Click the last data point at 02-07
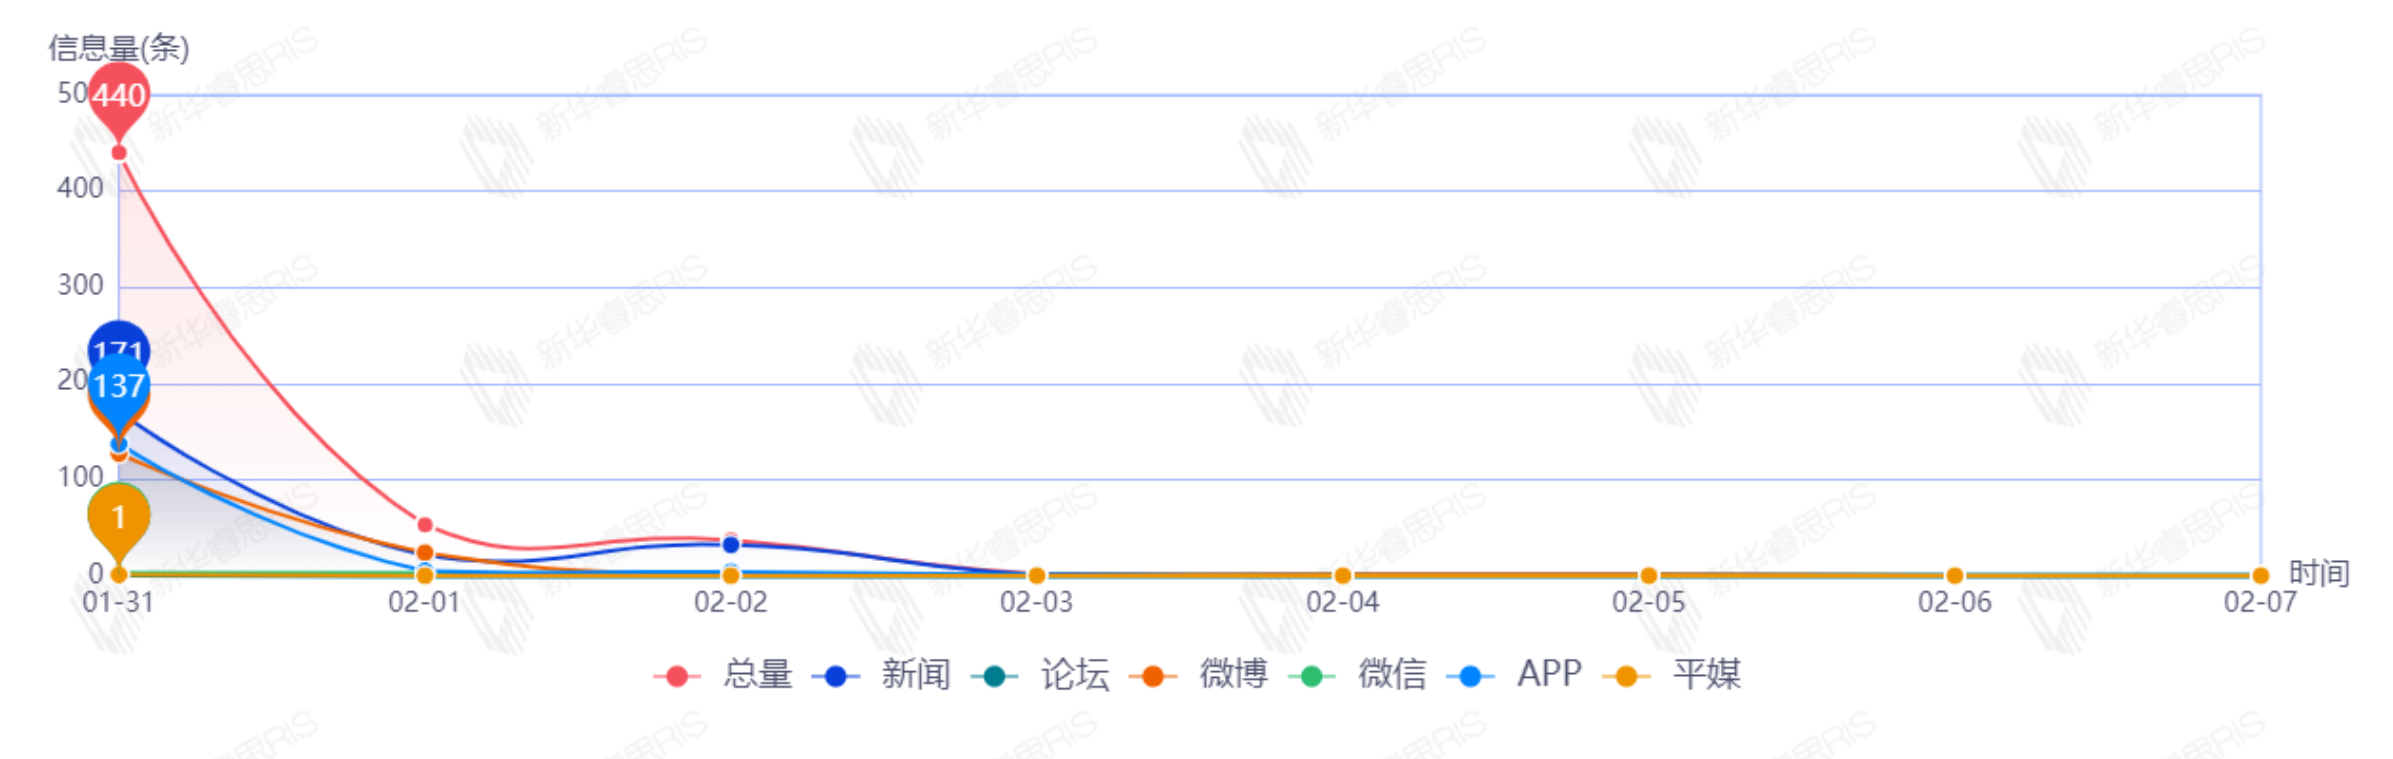The width and height of the screenshot is (2393, 759). [x=2260, y=576]
